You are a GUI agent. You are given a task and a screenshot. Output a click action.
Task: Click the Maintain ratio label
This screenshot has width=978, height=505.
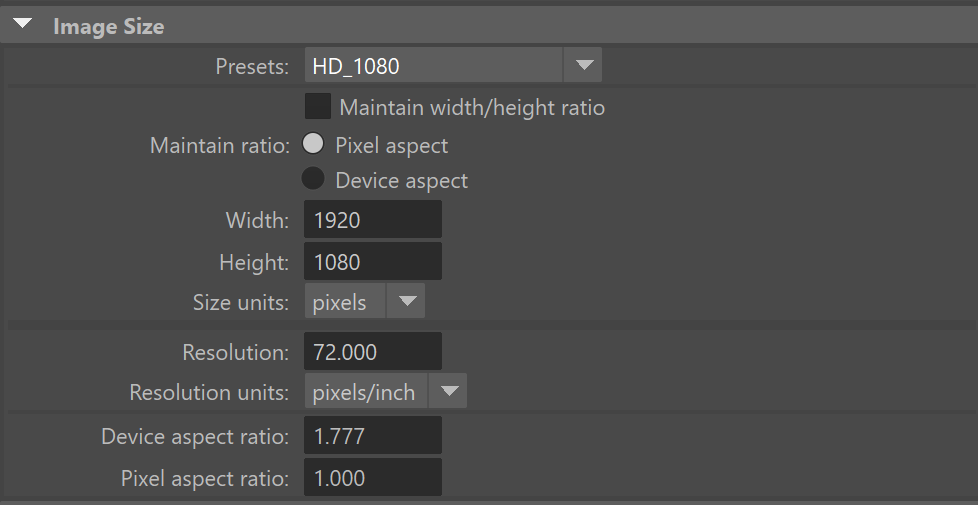tap(219, 145)
